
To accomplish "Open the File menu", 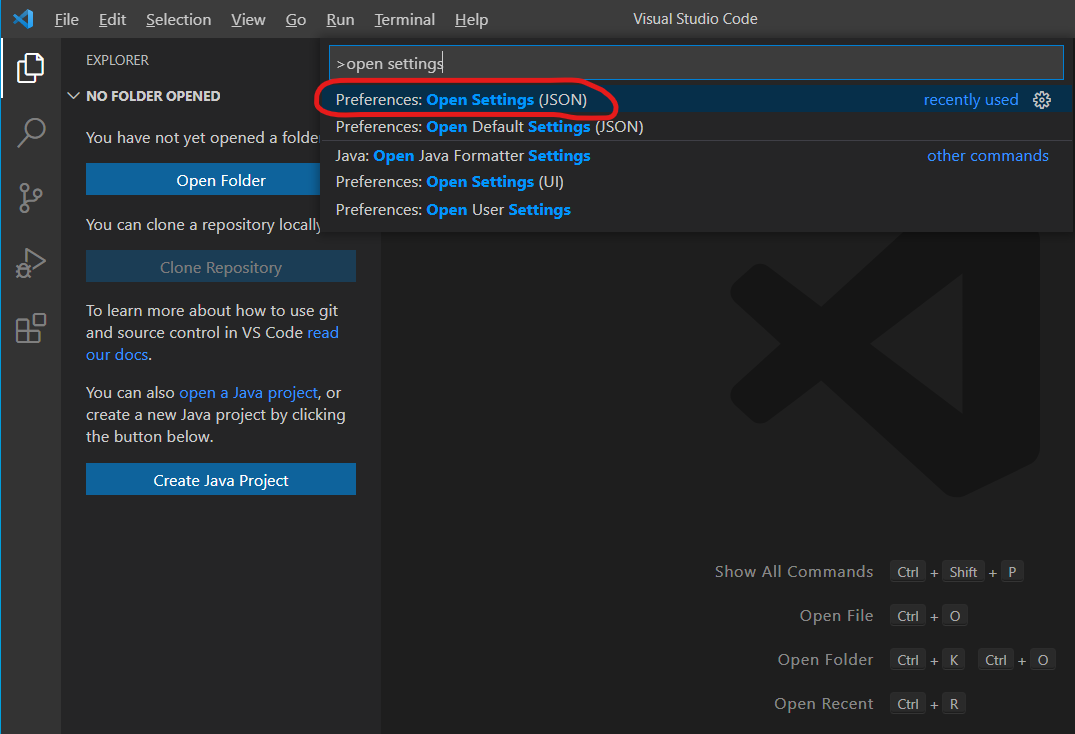I will tap(67, 20).
